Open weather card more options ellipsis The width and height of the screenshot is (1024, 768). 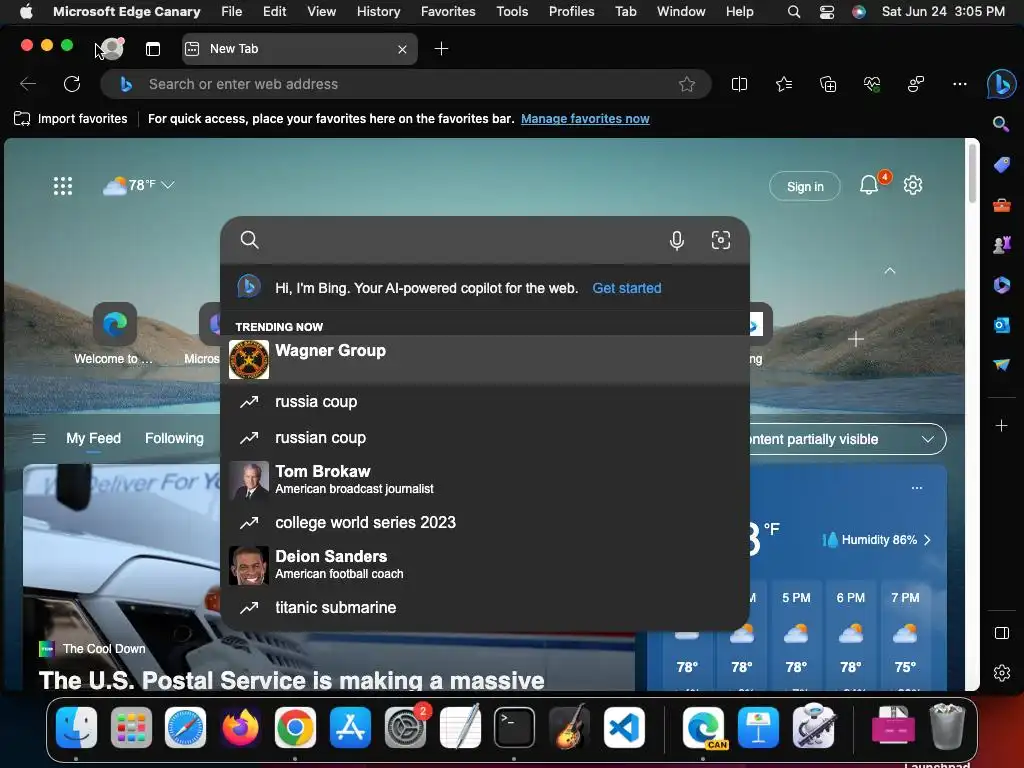point(916,488)
